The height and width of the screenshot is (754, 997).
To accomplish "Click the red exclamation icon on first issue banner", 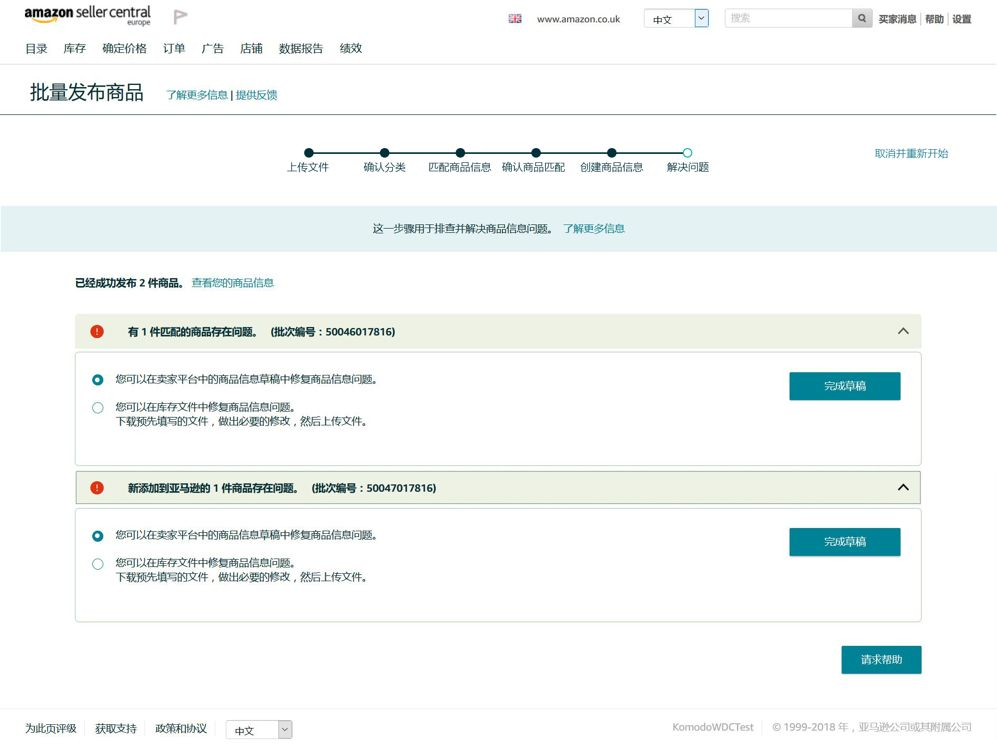I will point(96,331).
